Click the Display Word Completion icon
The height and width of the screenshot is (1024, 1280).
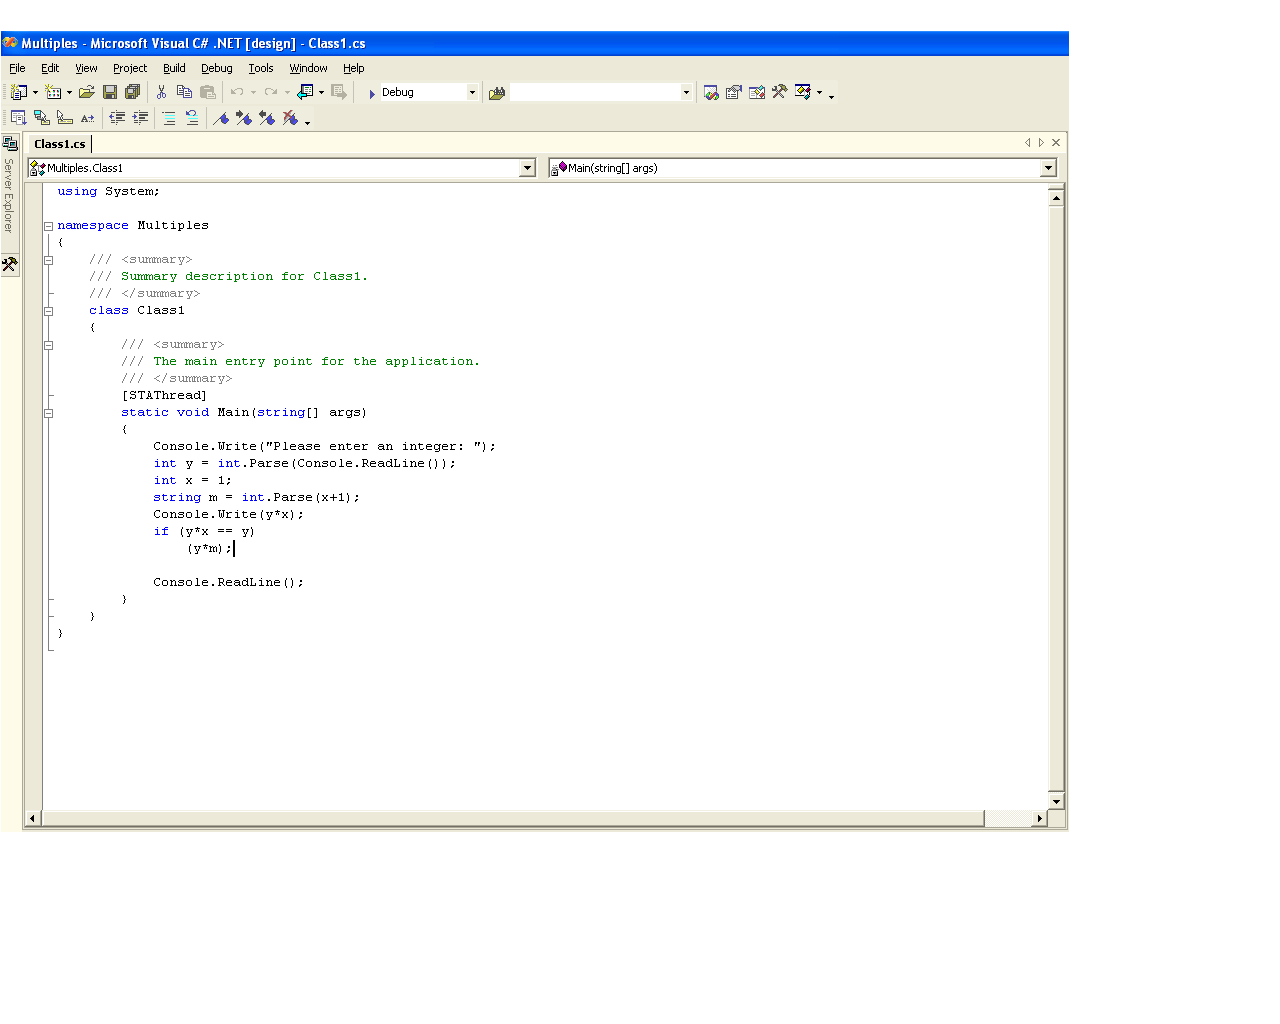point(88,118)
